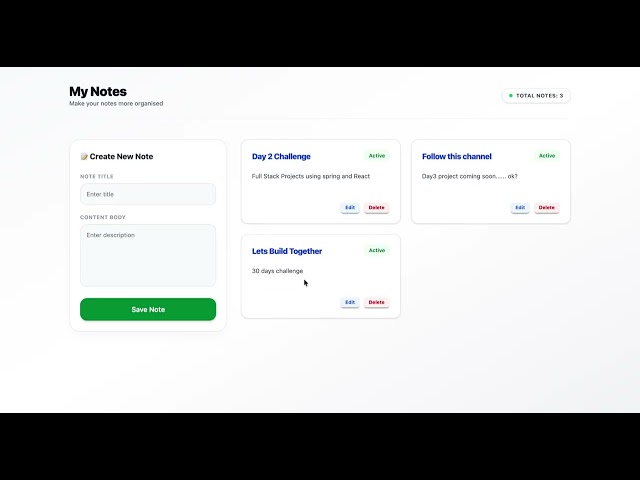Viewport: 640px width, 480px height.
Task: Click the notepad emoji icon beside Create New Note
Action: (x=84, y=156)
